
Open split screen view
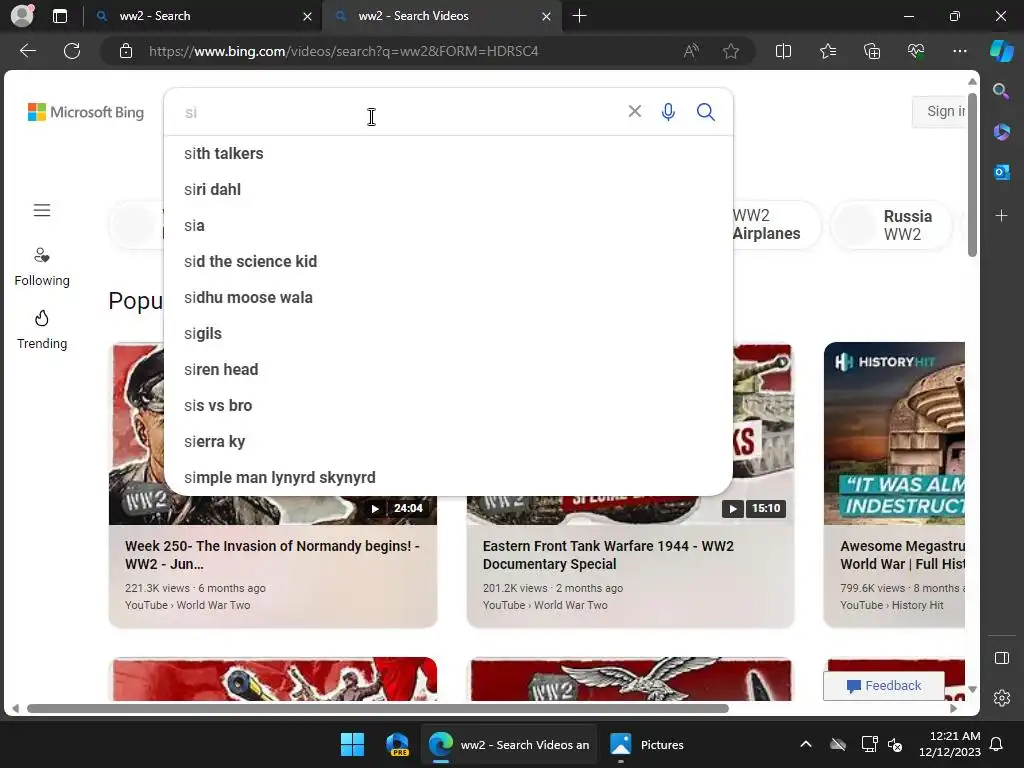[x=783, y=51]
